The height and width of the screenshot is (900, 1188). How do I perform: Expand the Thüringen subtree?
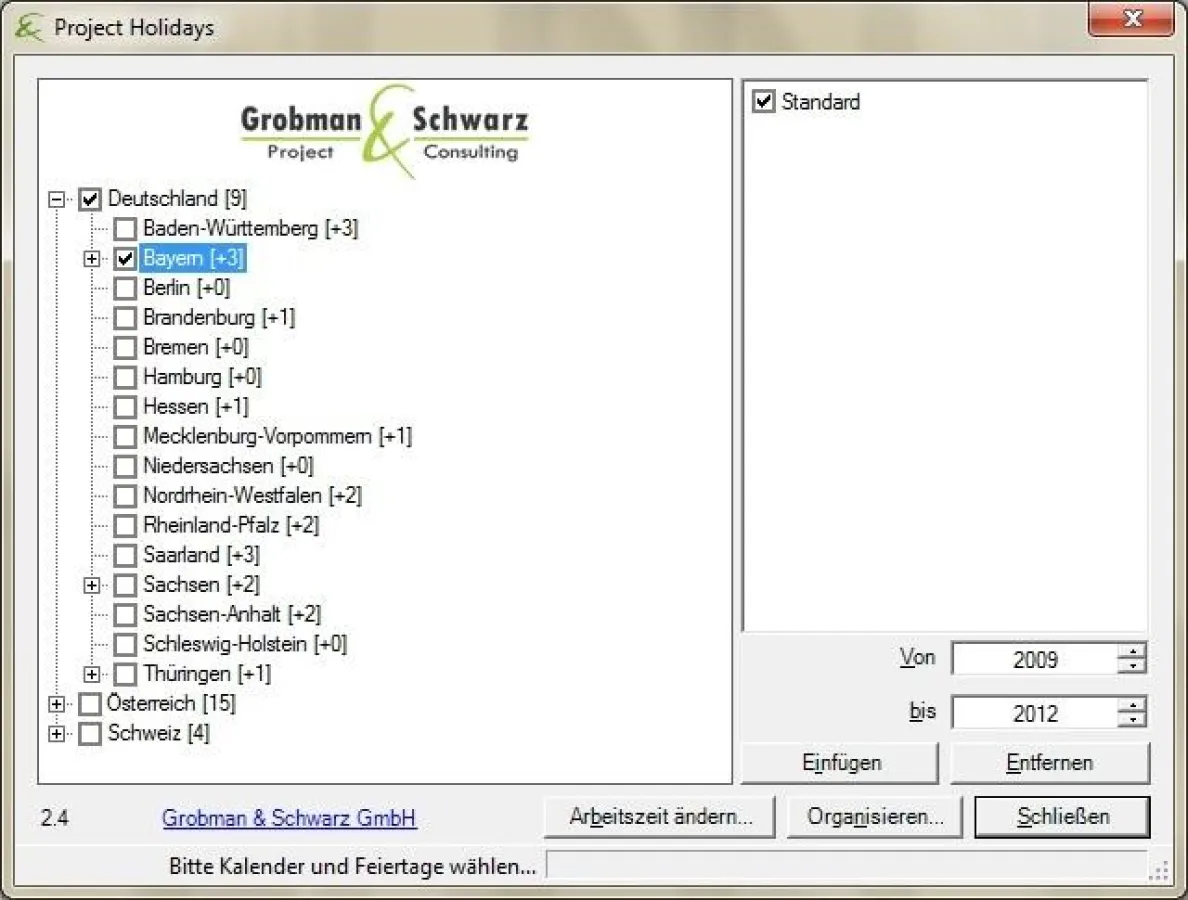tap(92, 675)
